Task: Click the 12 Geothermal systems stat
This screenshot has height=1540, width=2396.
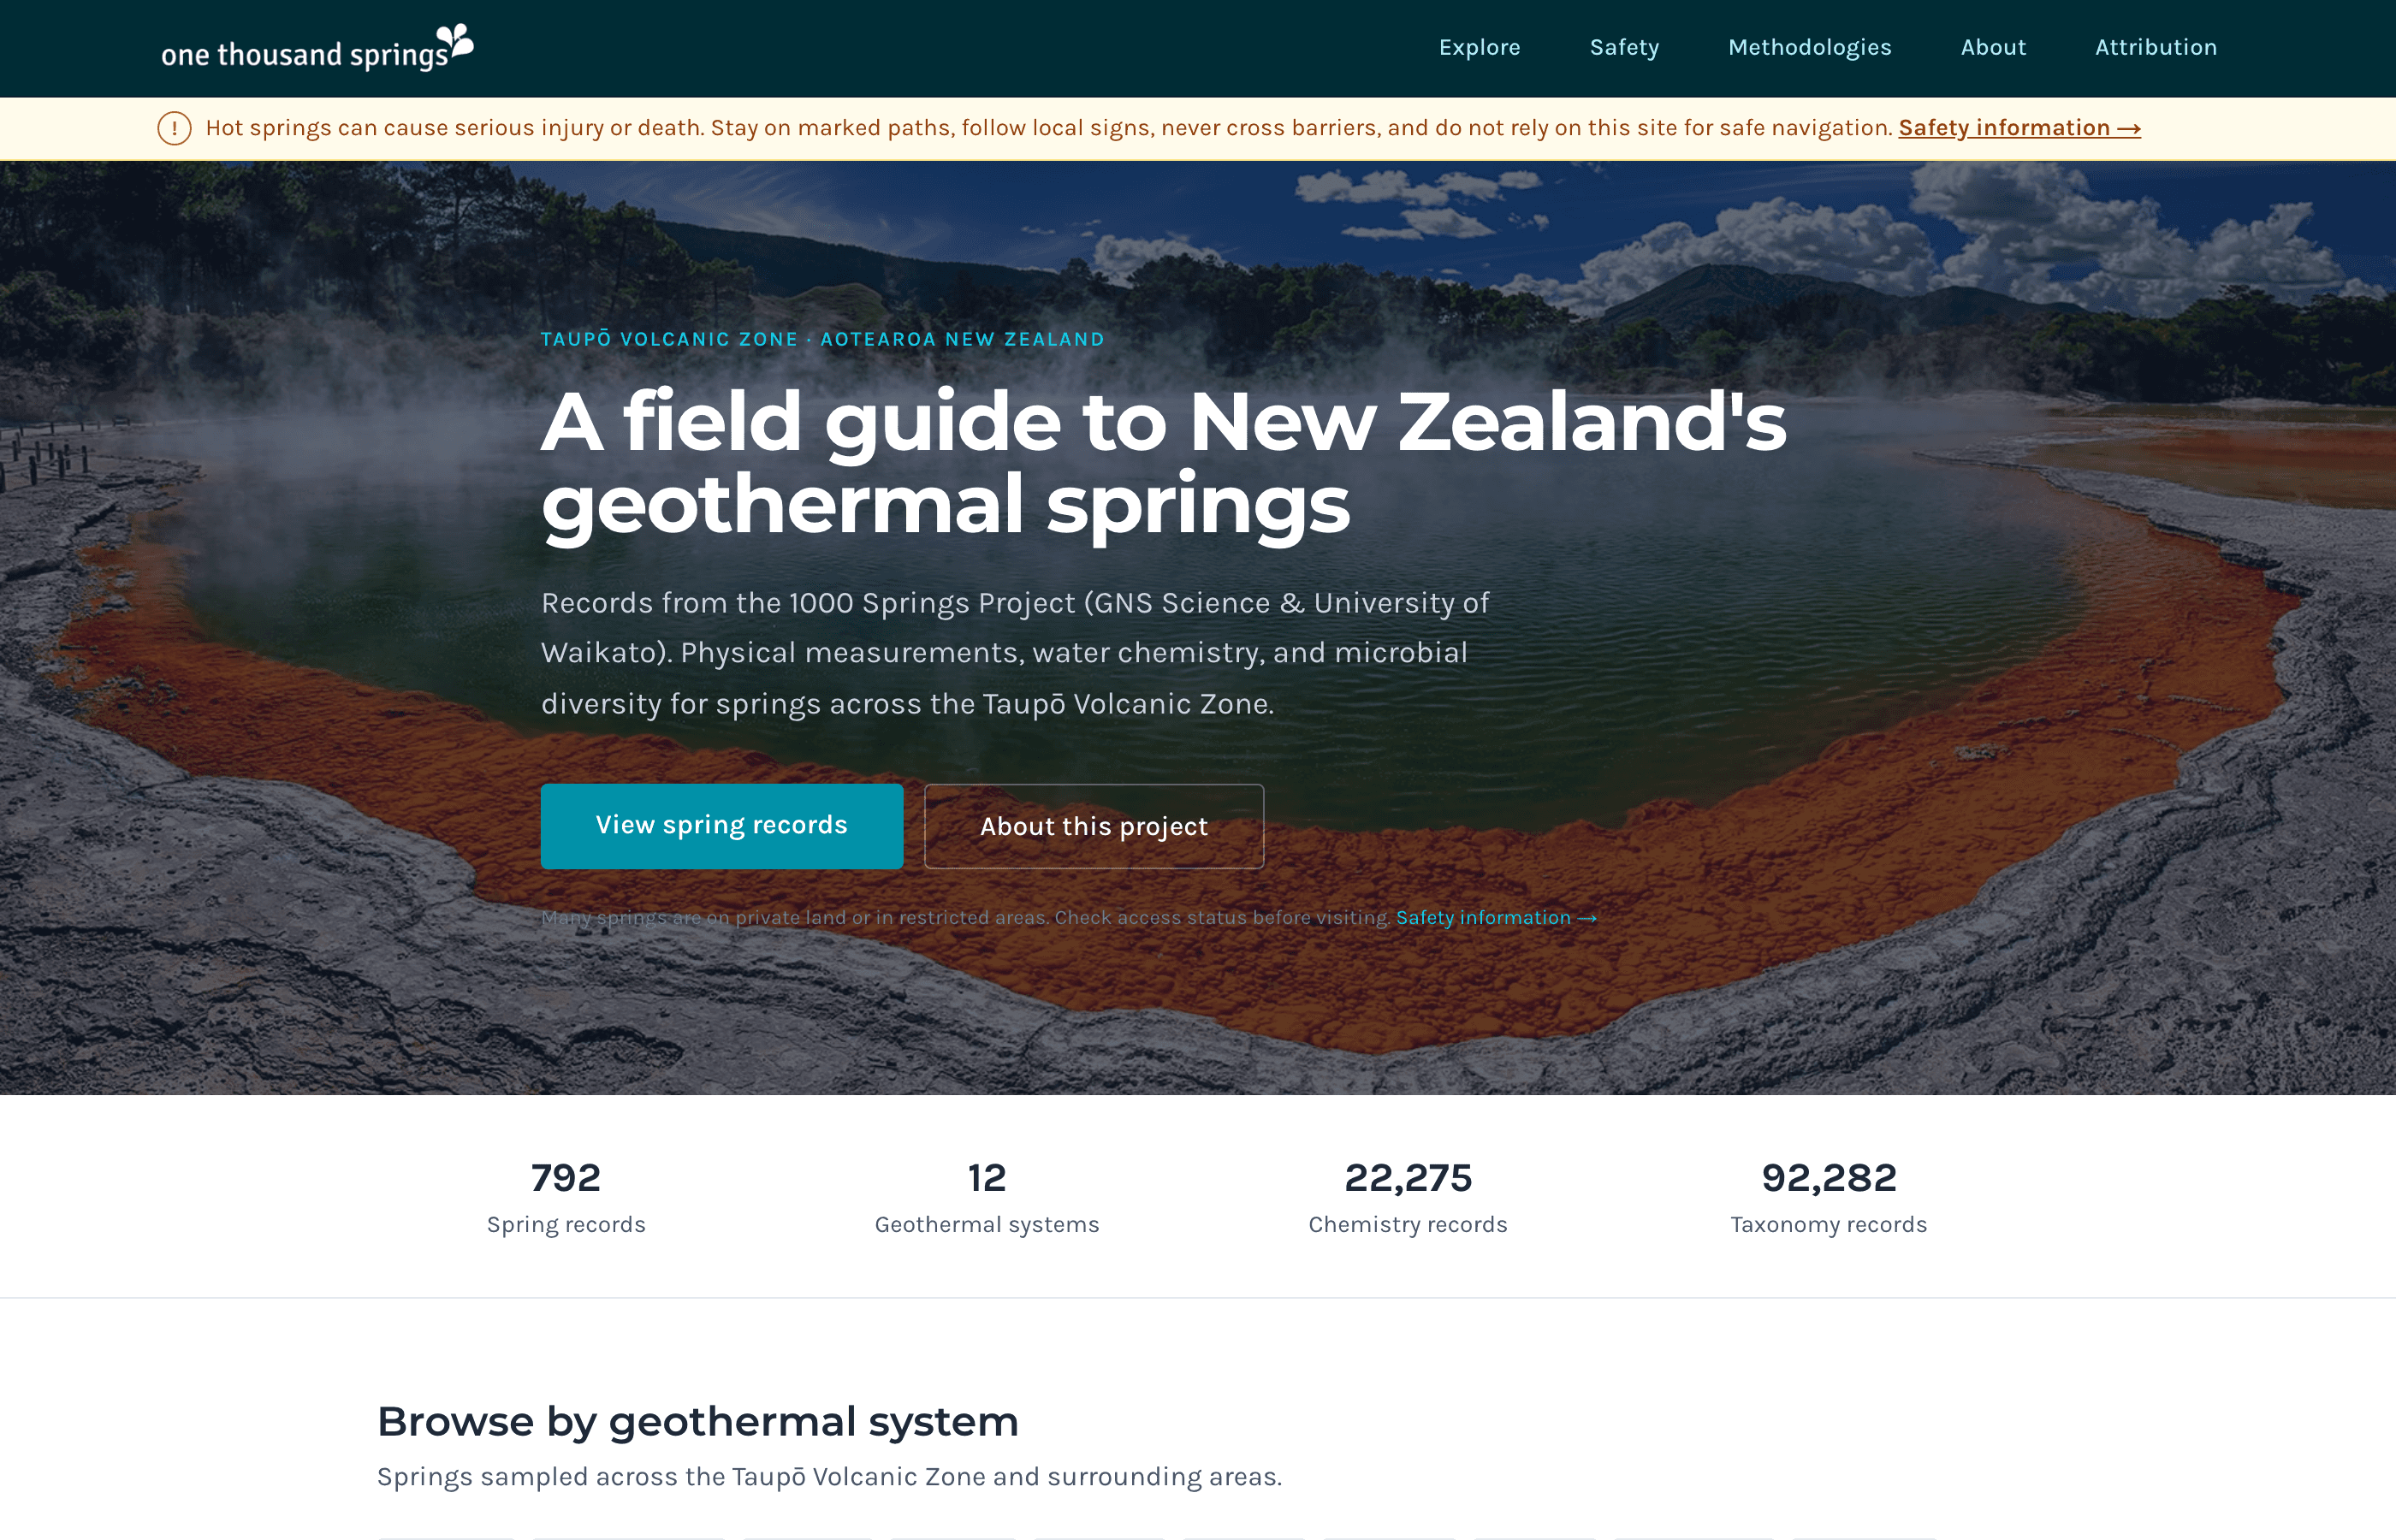Action: (987, 1197)
